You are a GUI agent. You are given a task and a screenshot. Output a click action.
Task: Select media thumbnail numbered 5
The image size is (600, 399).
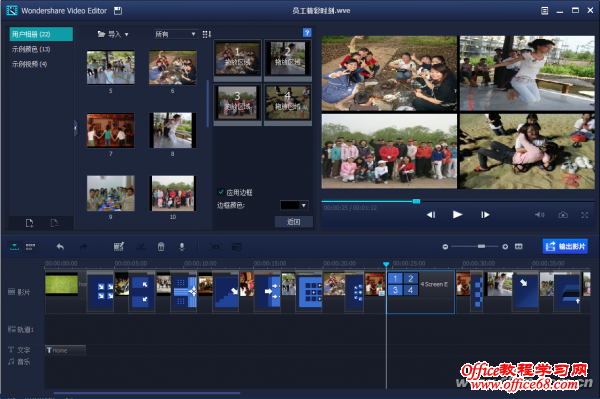[111, 67]
